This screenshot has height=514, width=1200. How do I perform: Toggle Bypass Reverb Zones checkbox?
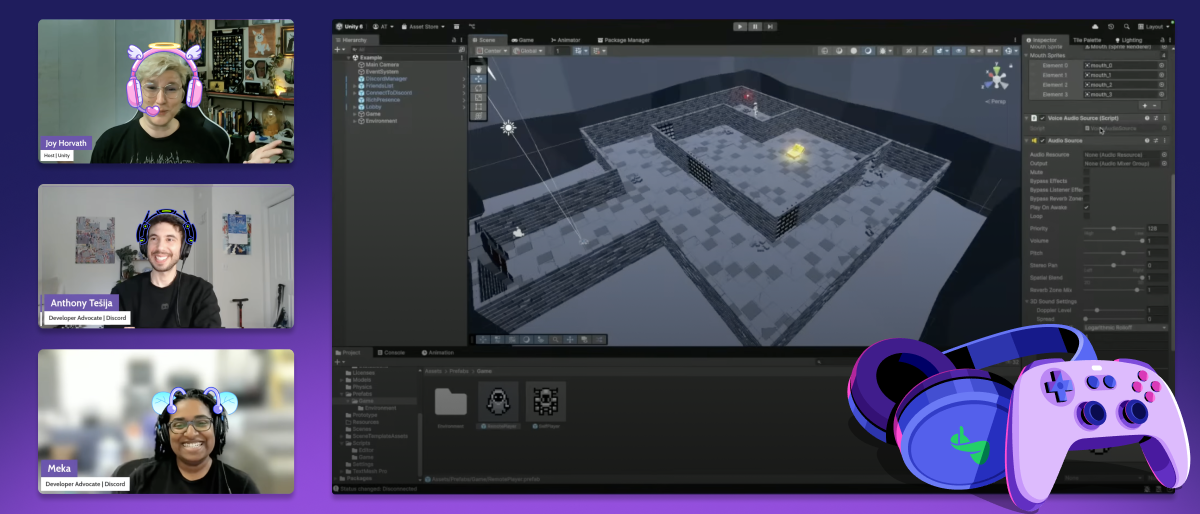[1086, 199]
